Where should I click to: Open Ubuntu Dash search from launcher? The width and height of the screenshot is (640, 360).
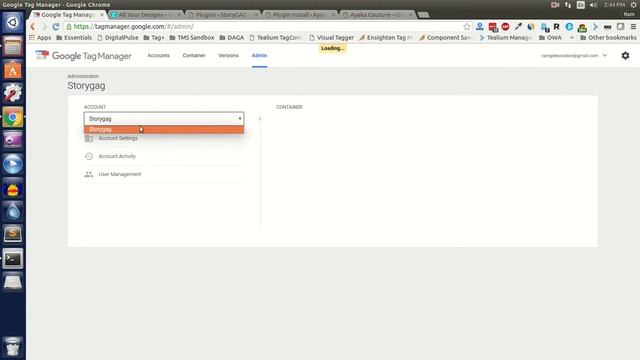pos(13,22)
